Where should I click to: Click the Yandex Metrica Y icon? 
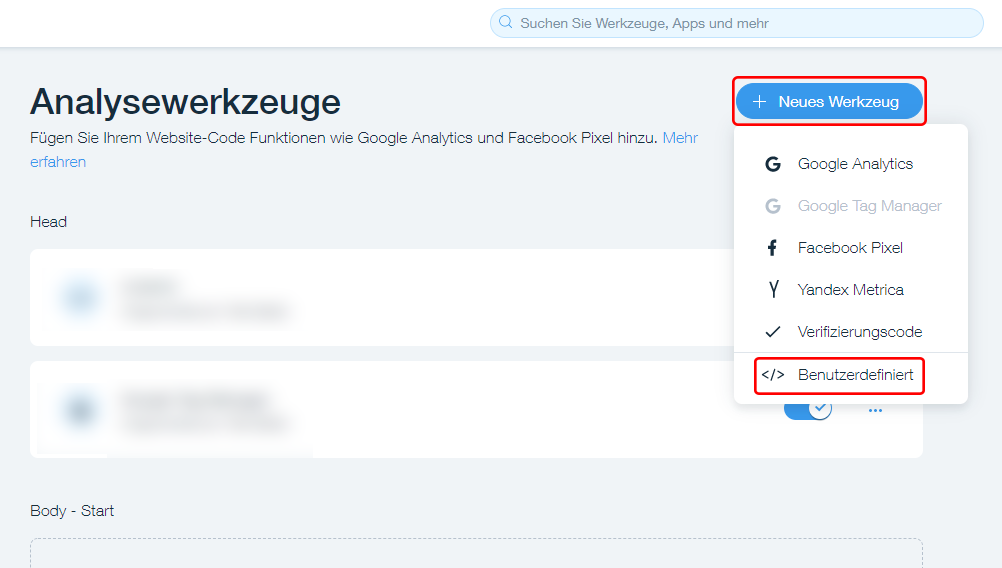click(773, 289)
